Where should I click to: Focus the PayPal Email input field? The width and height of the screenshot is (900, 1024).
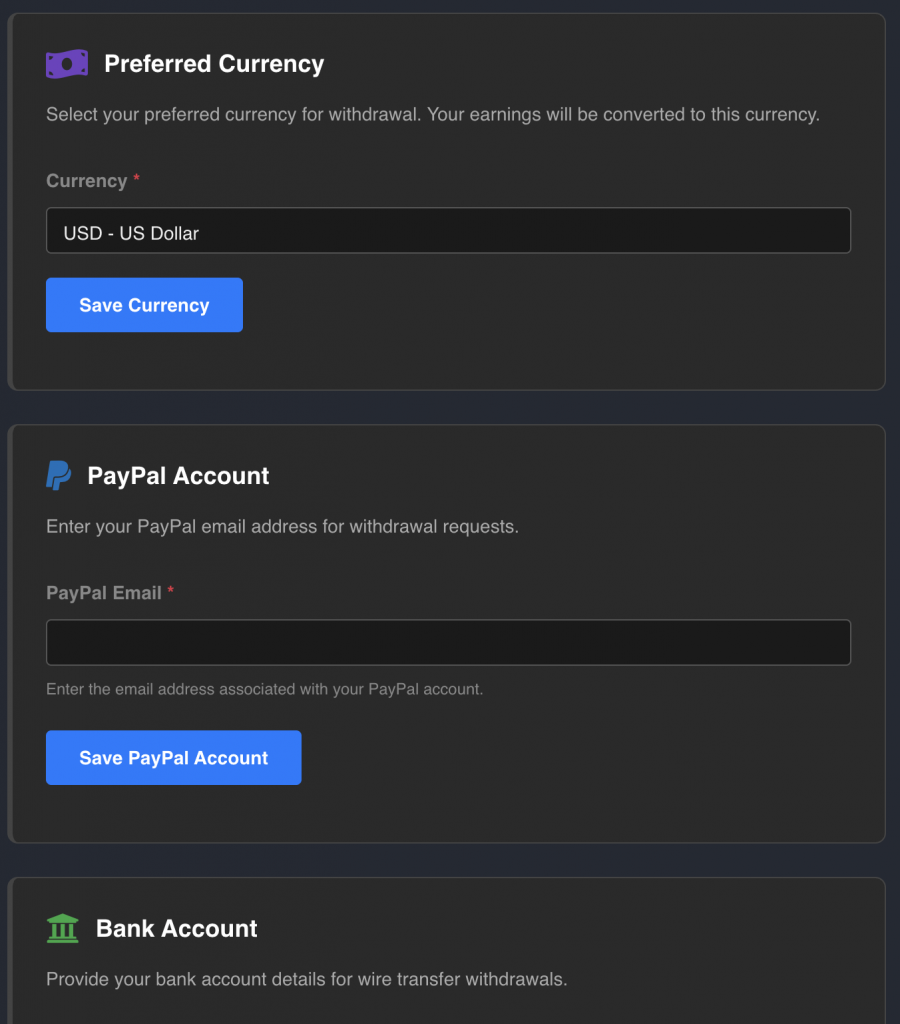pos(448,642)
